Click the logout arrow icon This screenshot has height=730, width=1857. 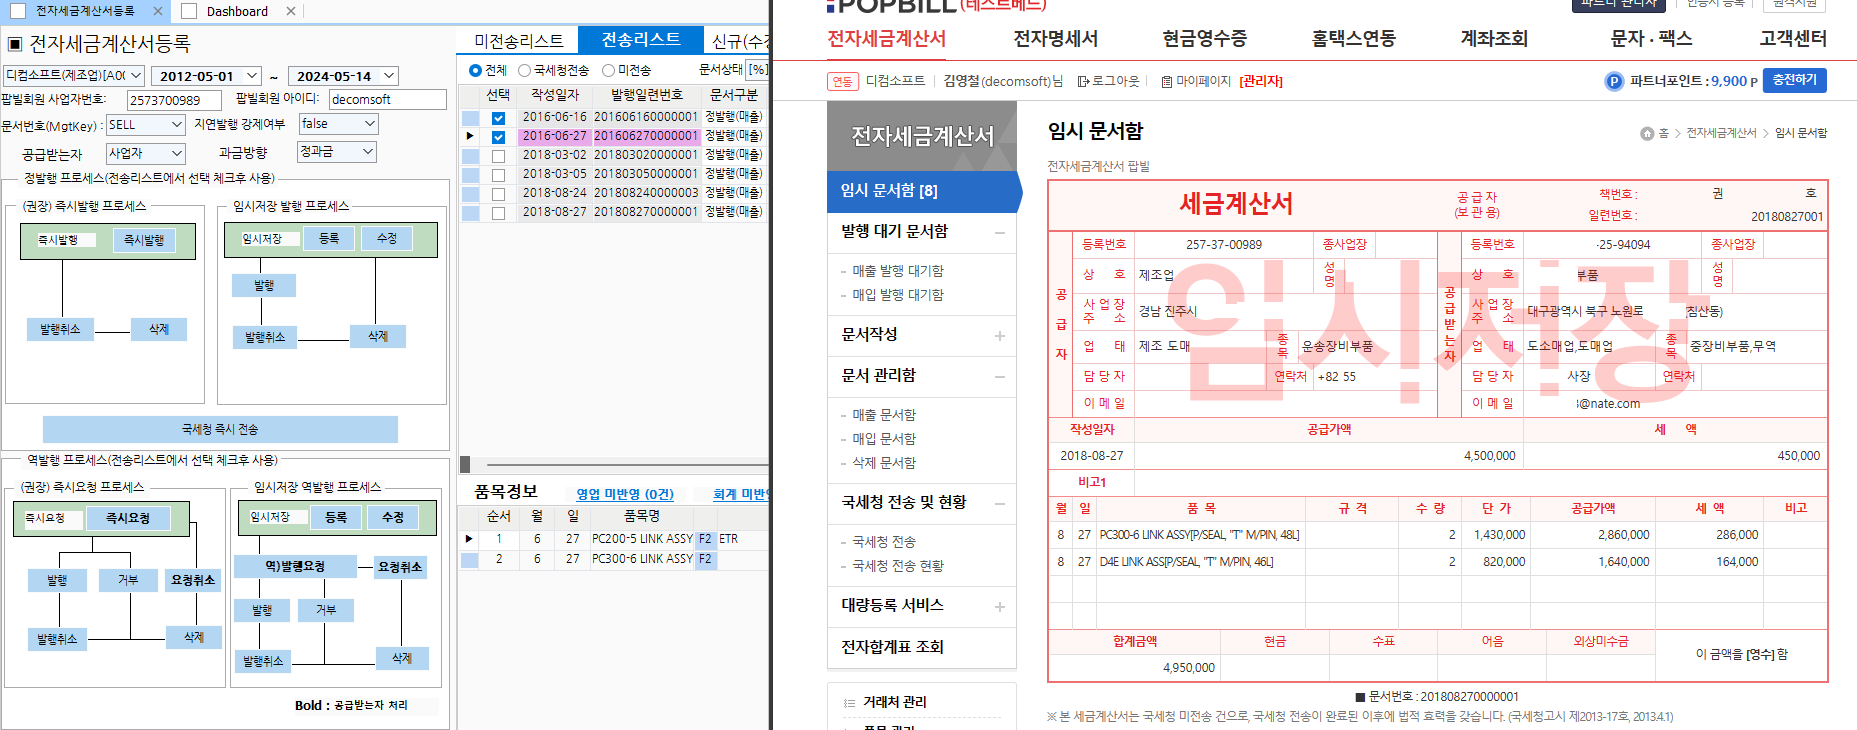(x=1083, y=81)
